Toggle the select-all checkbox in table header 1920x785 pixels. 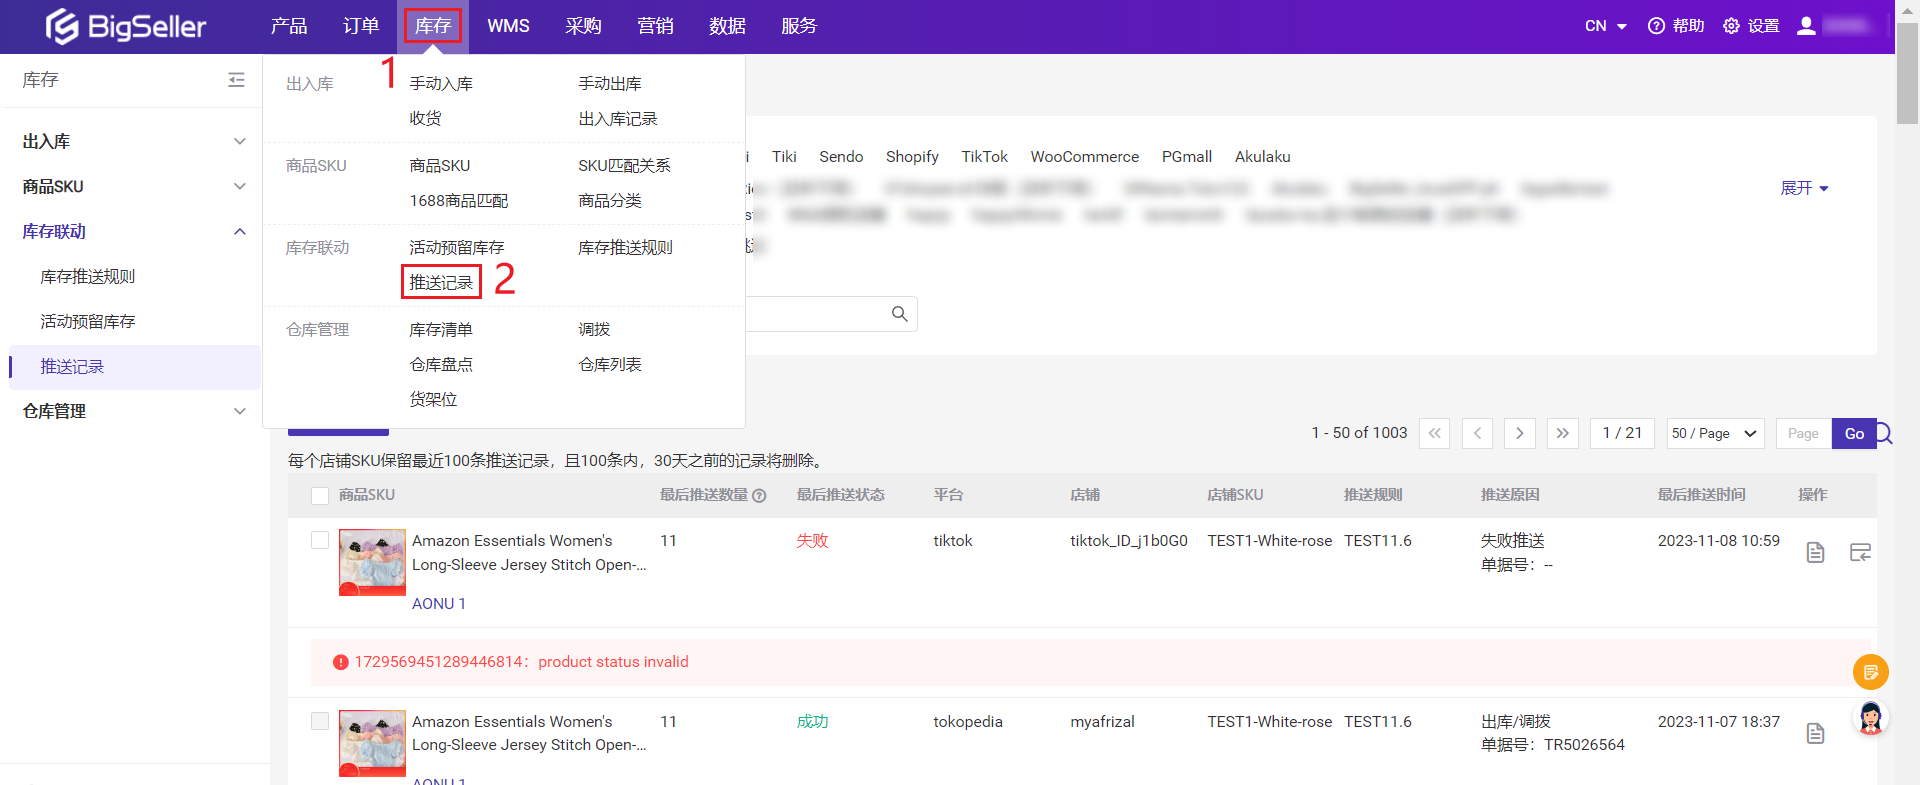[x=320, y=496]
